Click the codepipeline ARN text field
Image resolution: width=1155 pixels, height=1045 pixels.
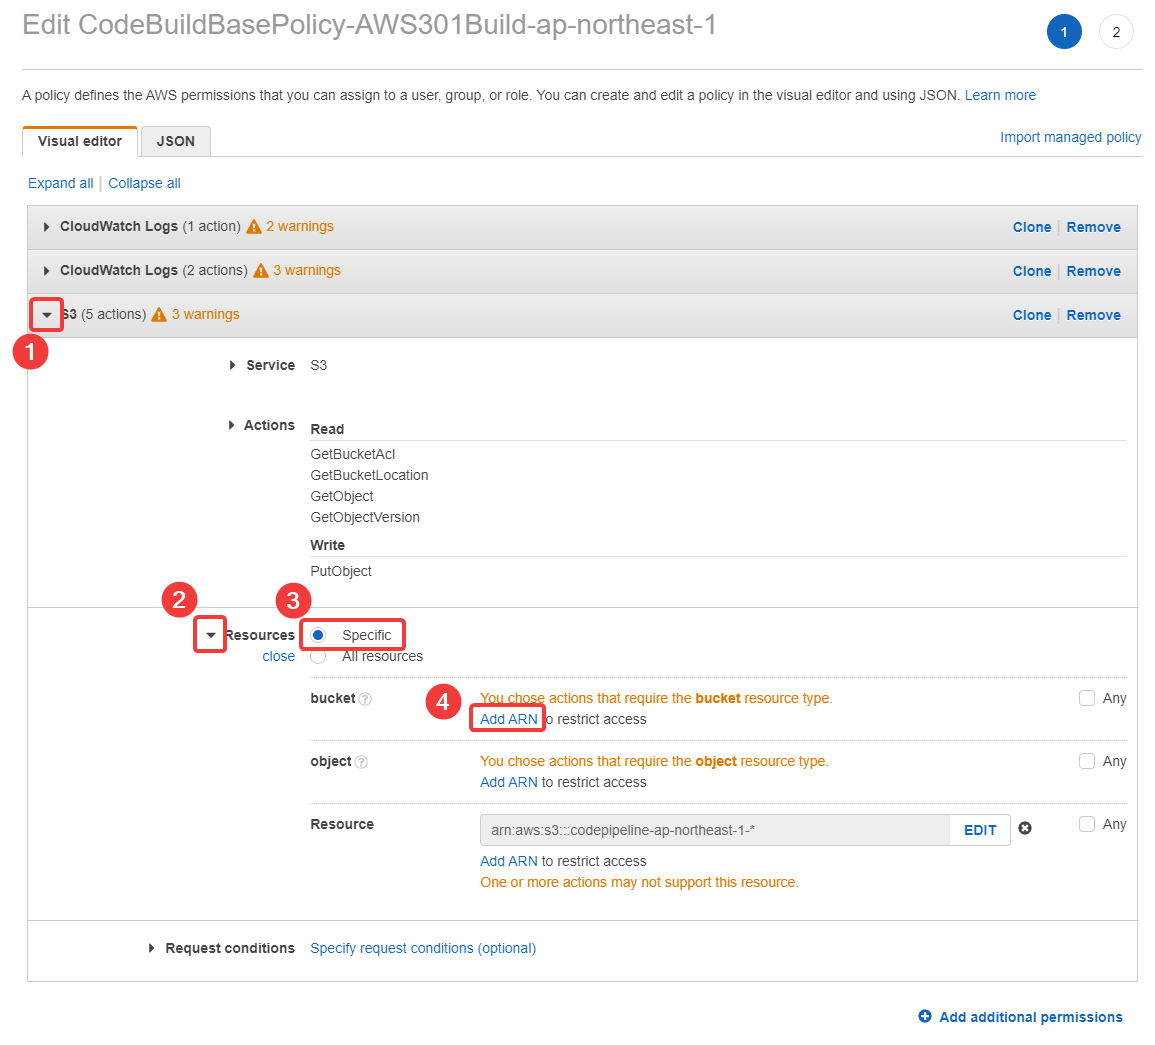(x=715, y=830)
